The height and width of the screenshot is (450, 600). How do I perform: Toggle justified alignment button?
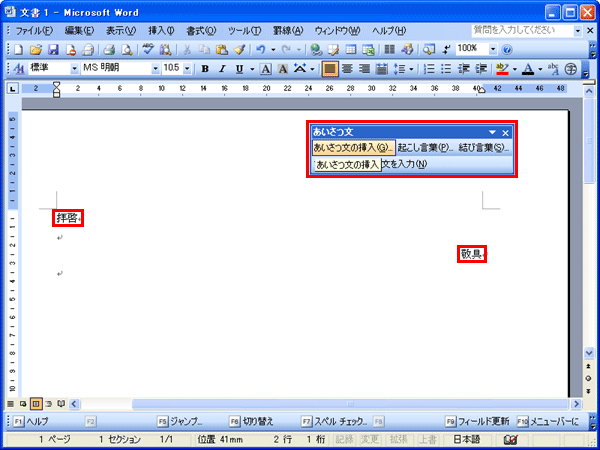click(330, 69)
